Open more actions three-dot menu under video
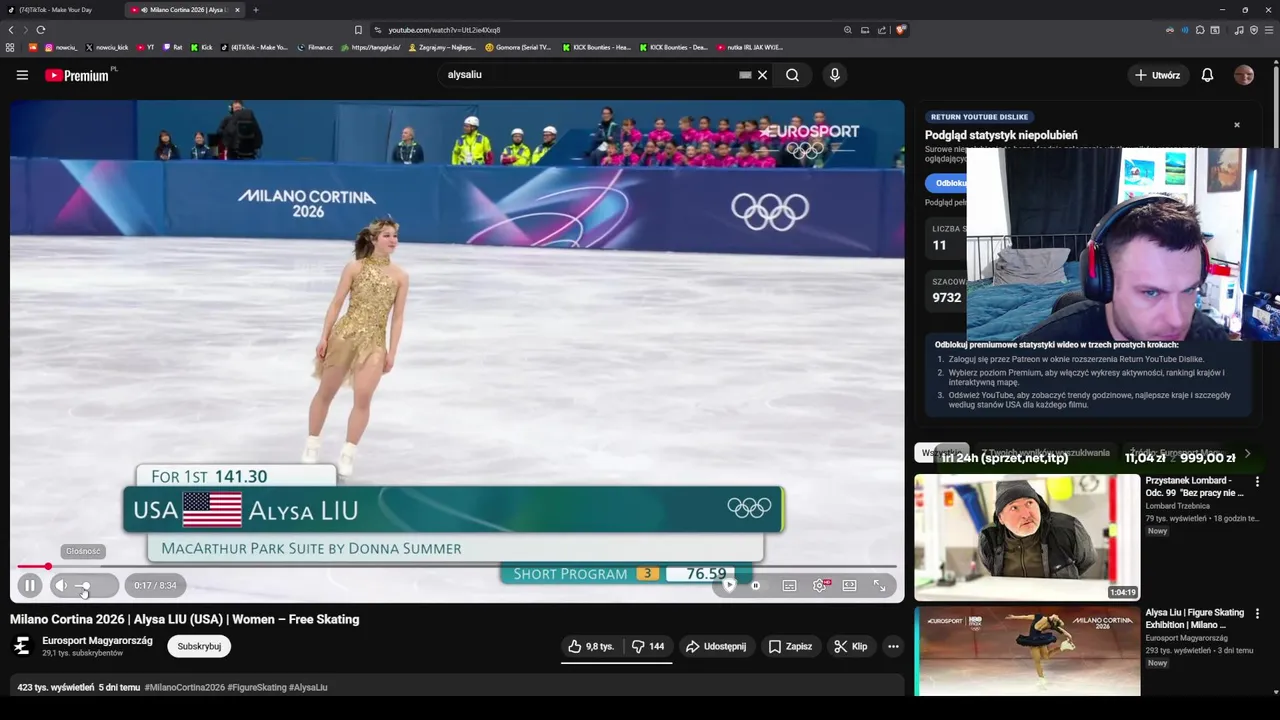The image size is (1280, 720). pos(893,647)
